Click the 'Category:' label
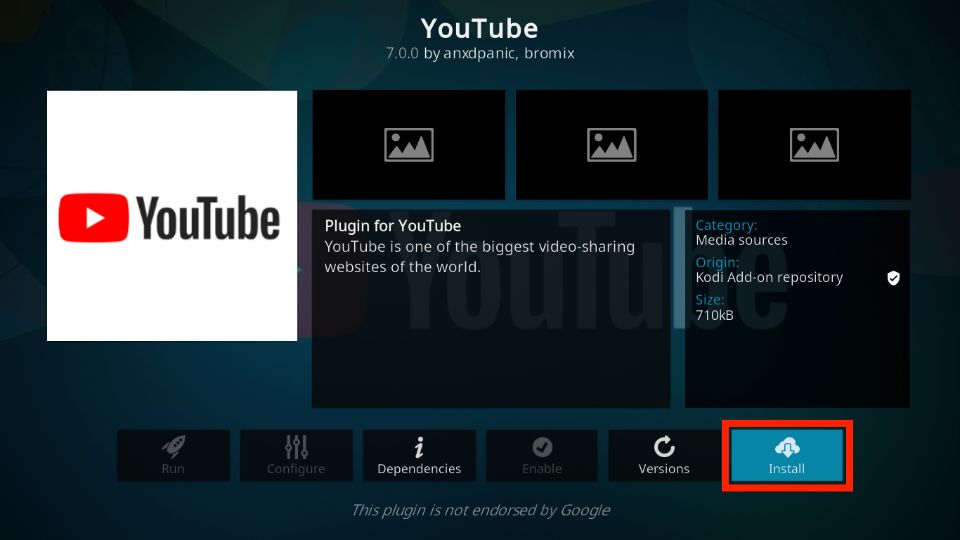Image resolution: width=960 pixels, height=540 pixels. click(x=726, y=225)
